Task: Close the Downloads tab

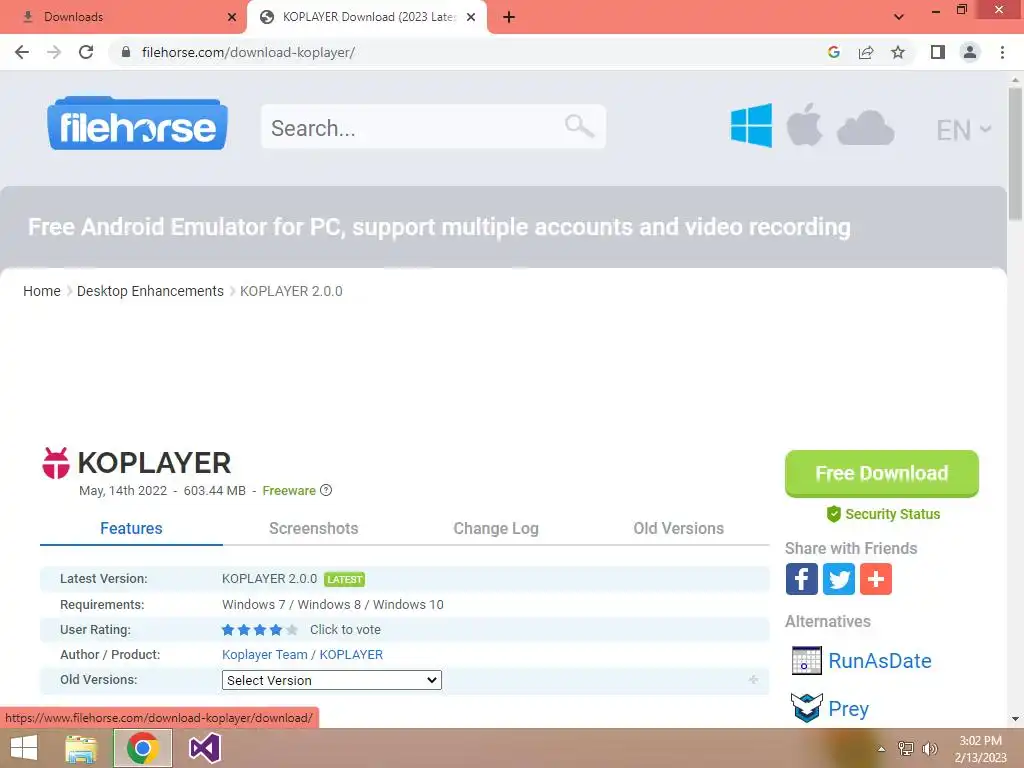Action: pyautogui.click(x=232, y=17)
